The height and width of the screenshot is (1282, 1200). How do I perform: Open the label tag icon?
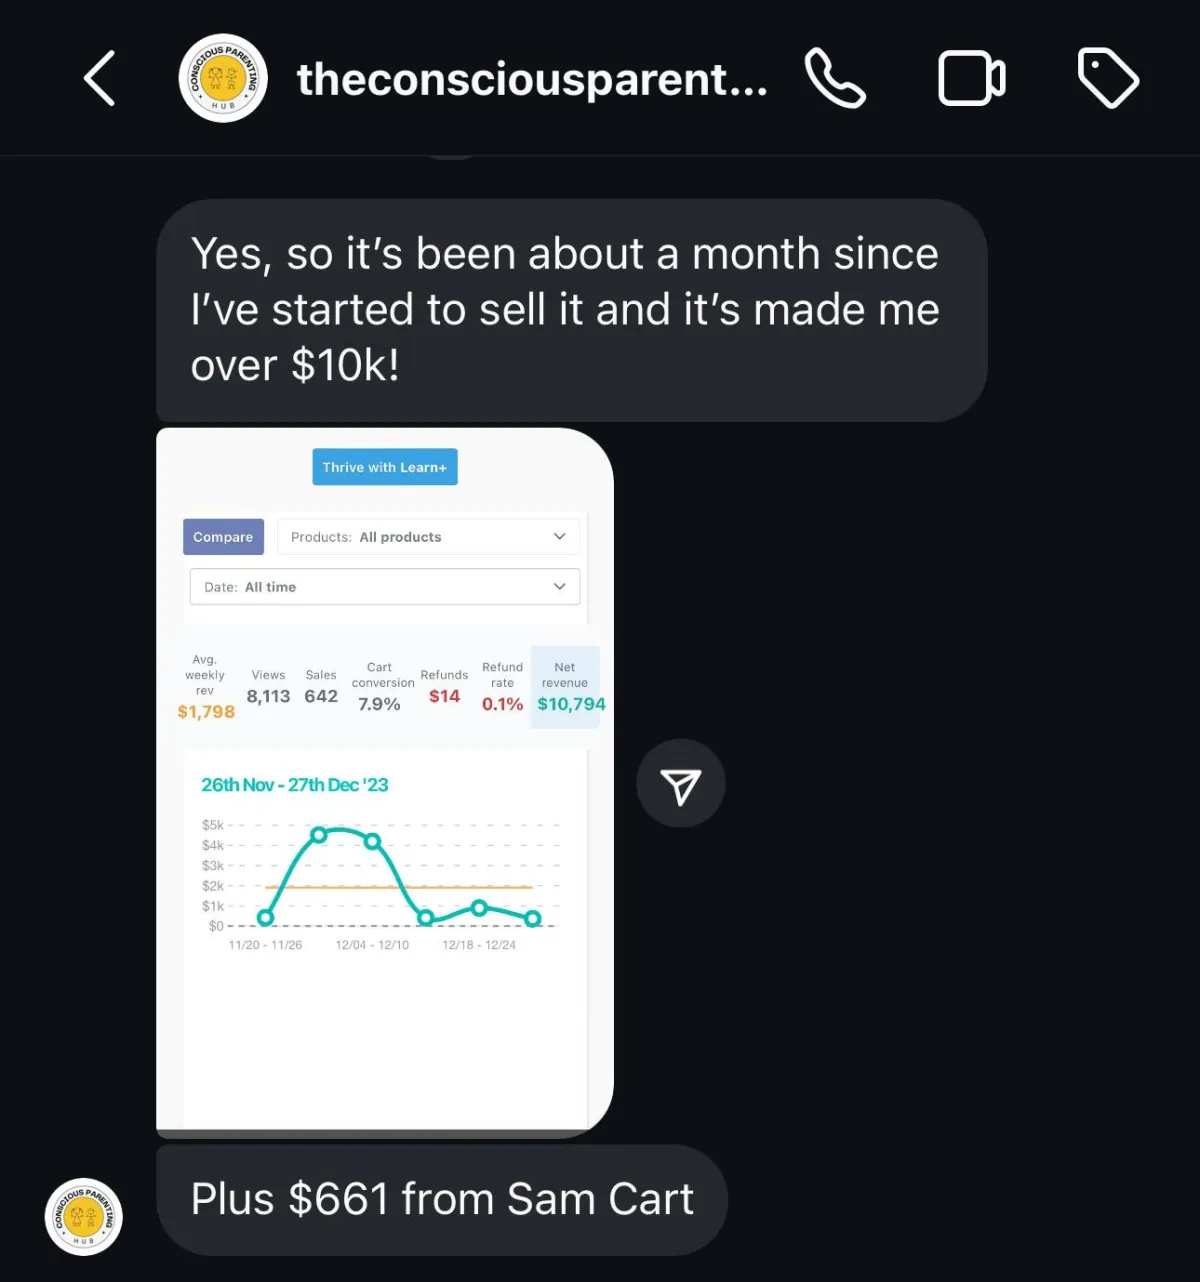pyautogui.click(x=1108, y=78)
